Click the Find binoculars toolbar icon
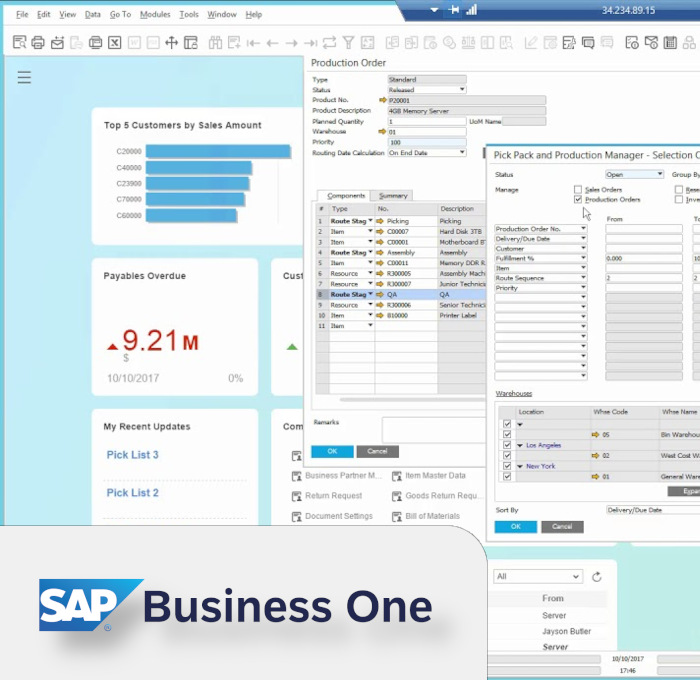Screen dimensions: 700x680 215,43
